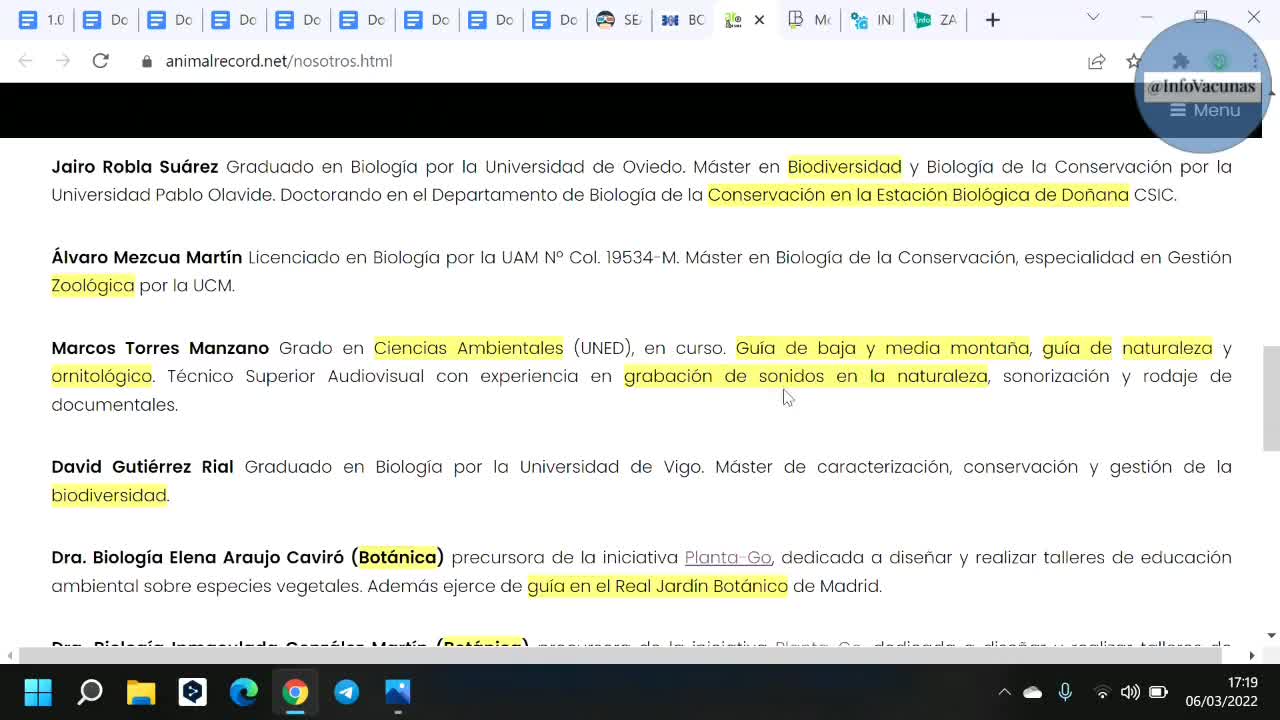Click highlighted 'Guía de baja y media montaña'
This screenshot has width=1280, height=720.
pos(883,348)
